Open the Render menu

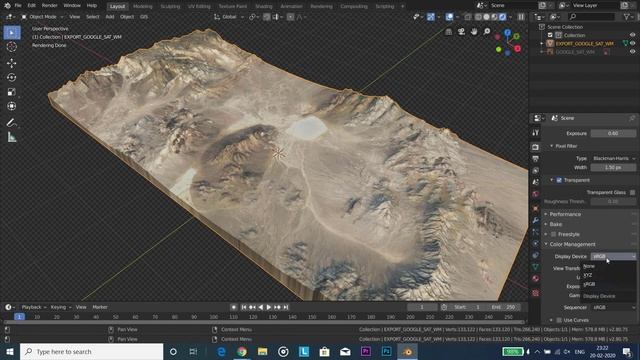49,6
